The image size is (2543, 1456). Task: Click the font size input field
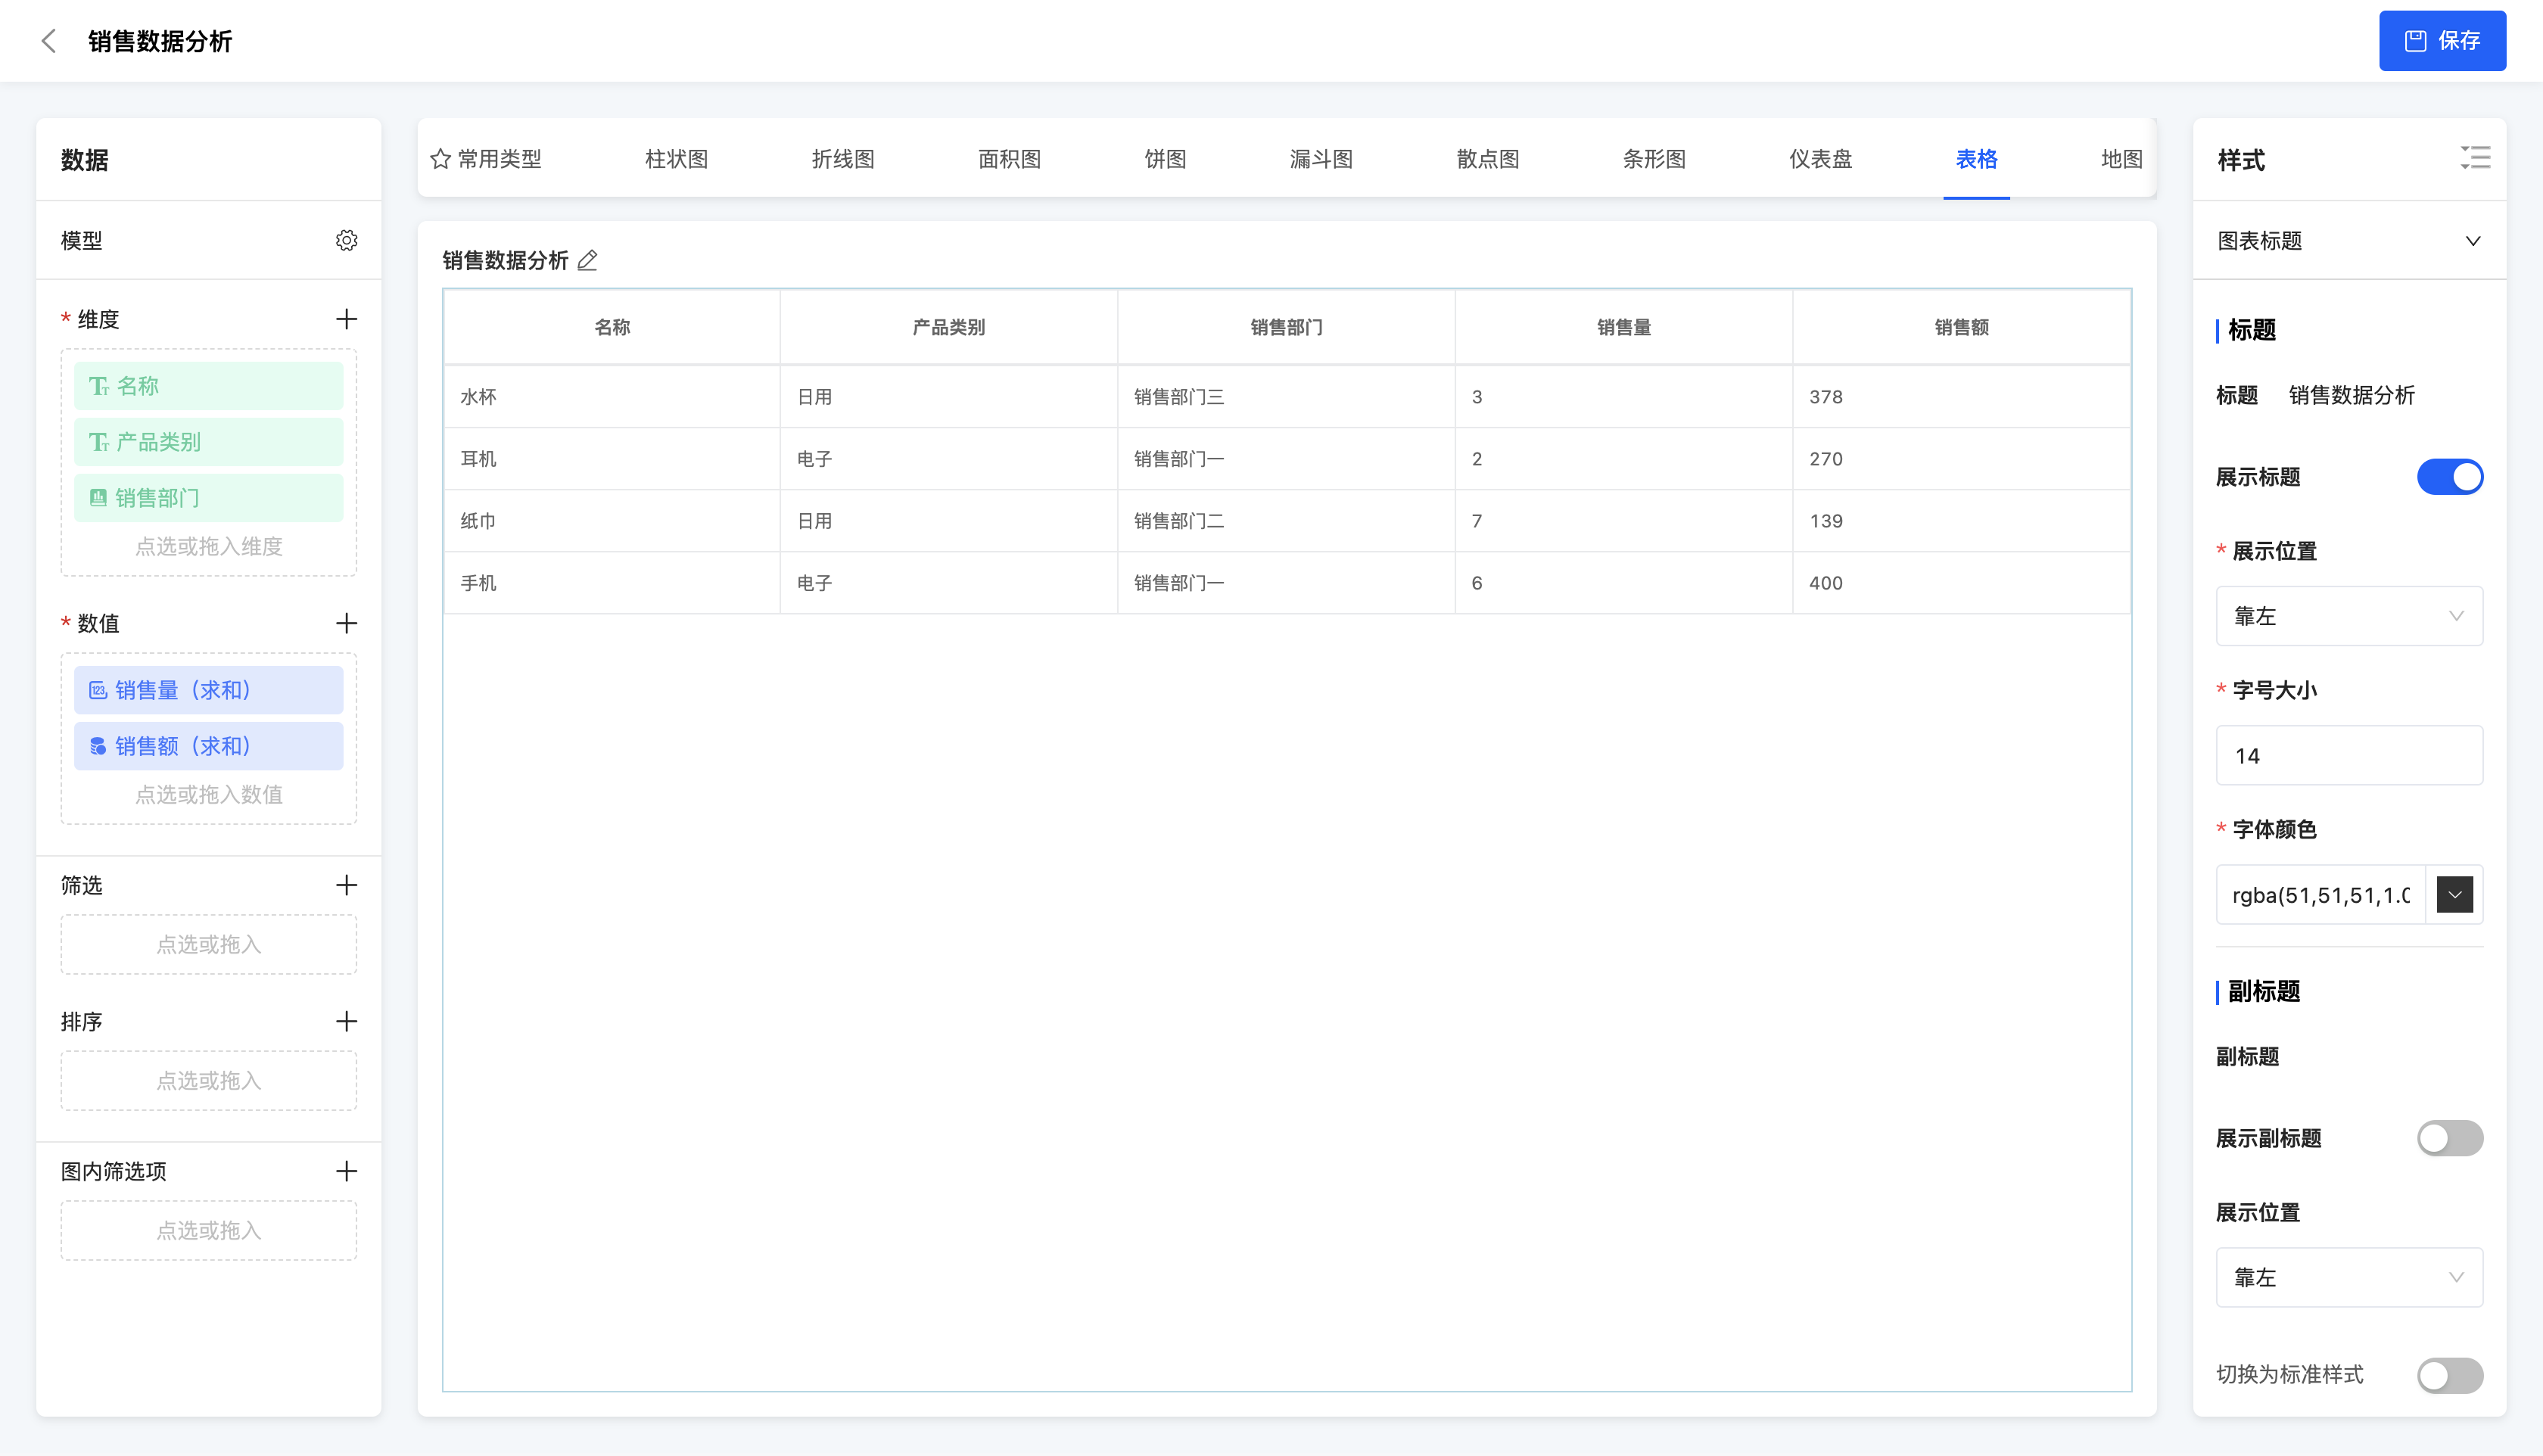(x=2348, y=756)
